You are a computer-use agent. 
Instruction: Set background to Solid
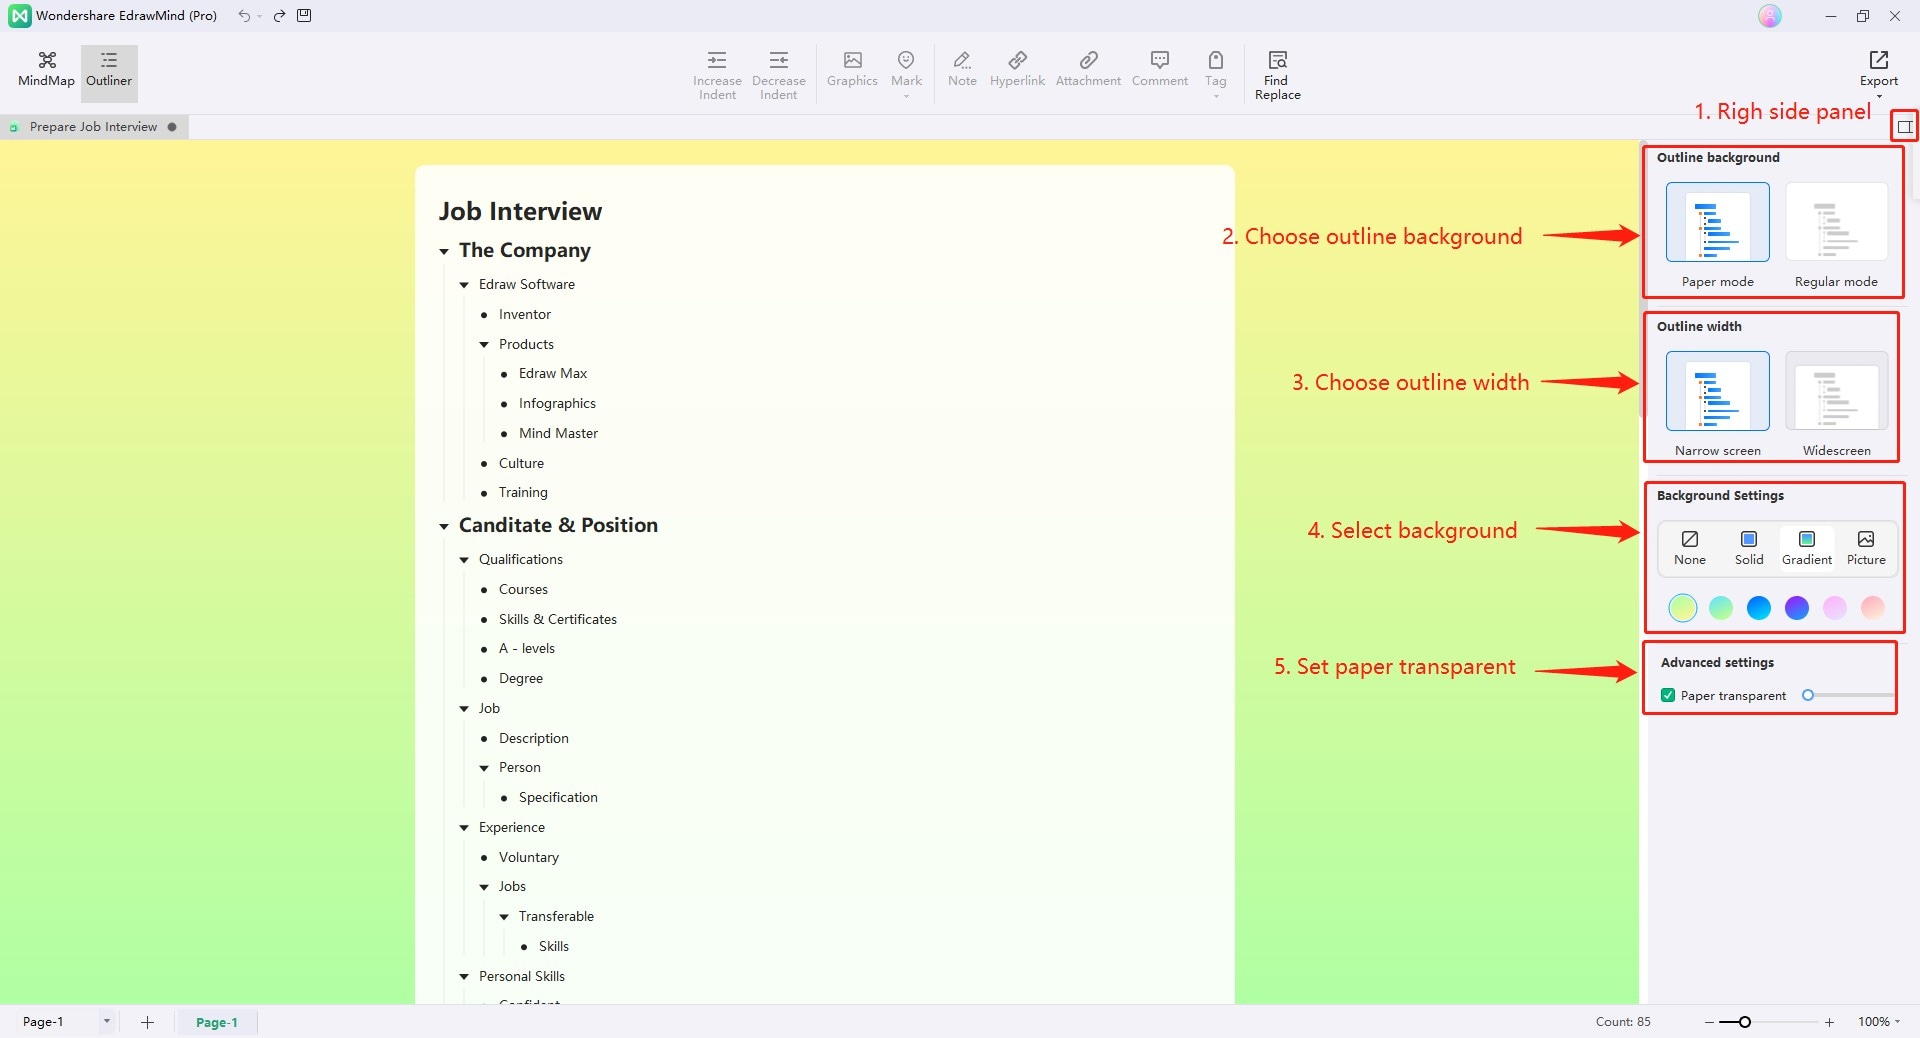point(1749,548)
